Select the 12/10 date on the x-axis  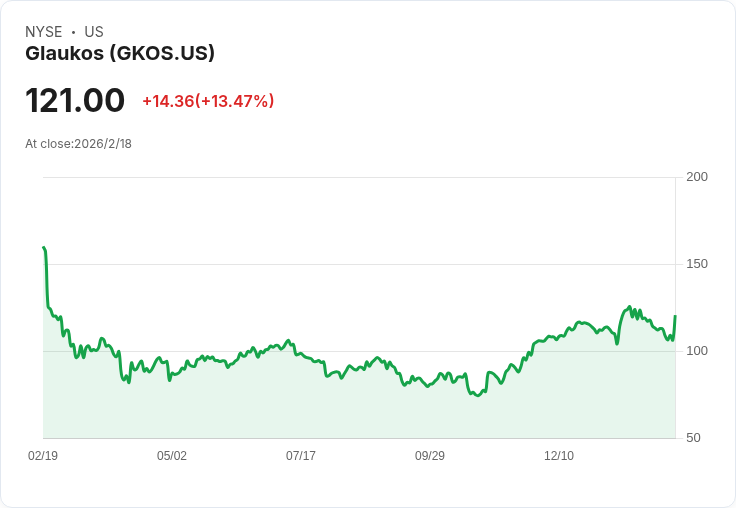559,456
